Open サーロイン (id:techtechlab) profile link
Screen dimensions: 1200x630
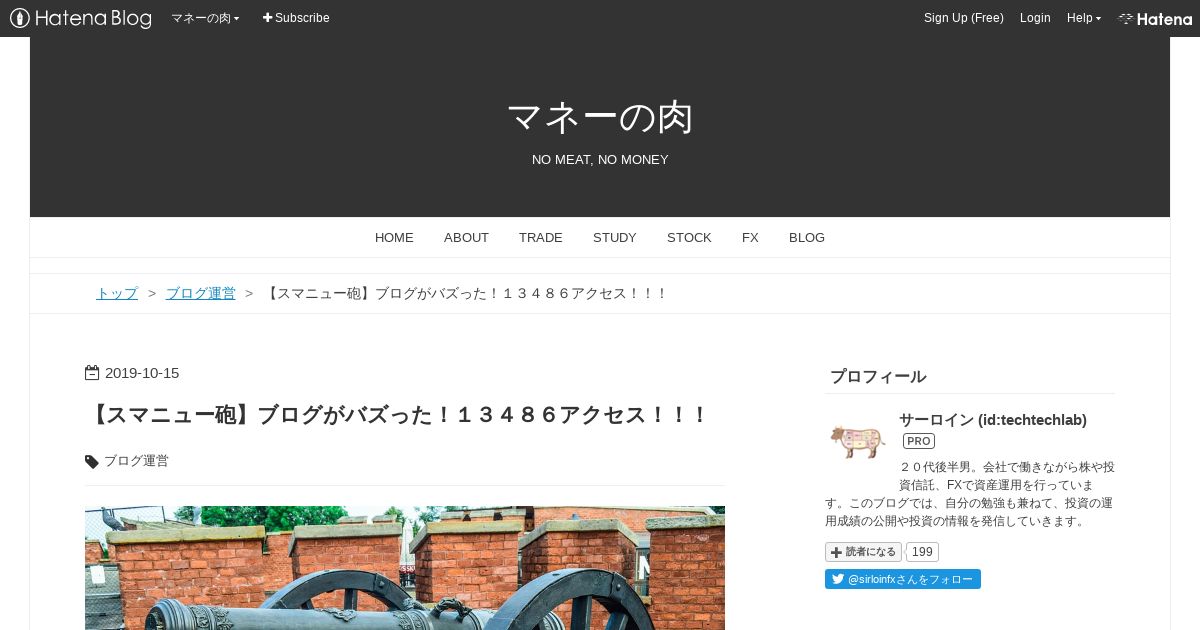tap(993, 420)
